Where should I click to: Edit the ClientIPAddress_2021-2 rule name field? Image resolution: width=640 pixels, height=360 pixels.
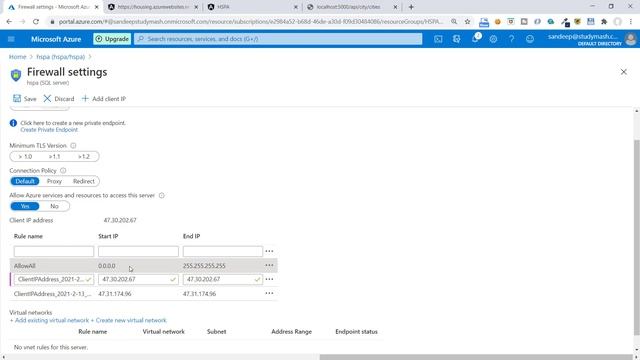click(x=54, y=279)
